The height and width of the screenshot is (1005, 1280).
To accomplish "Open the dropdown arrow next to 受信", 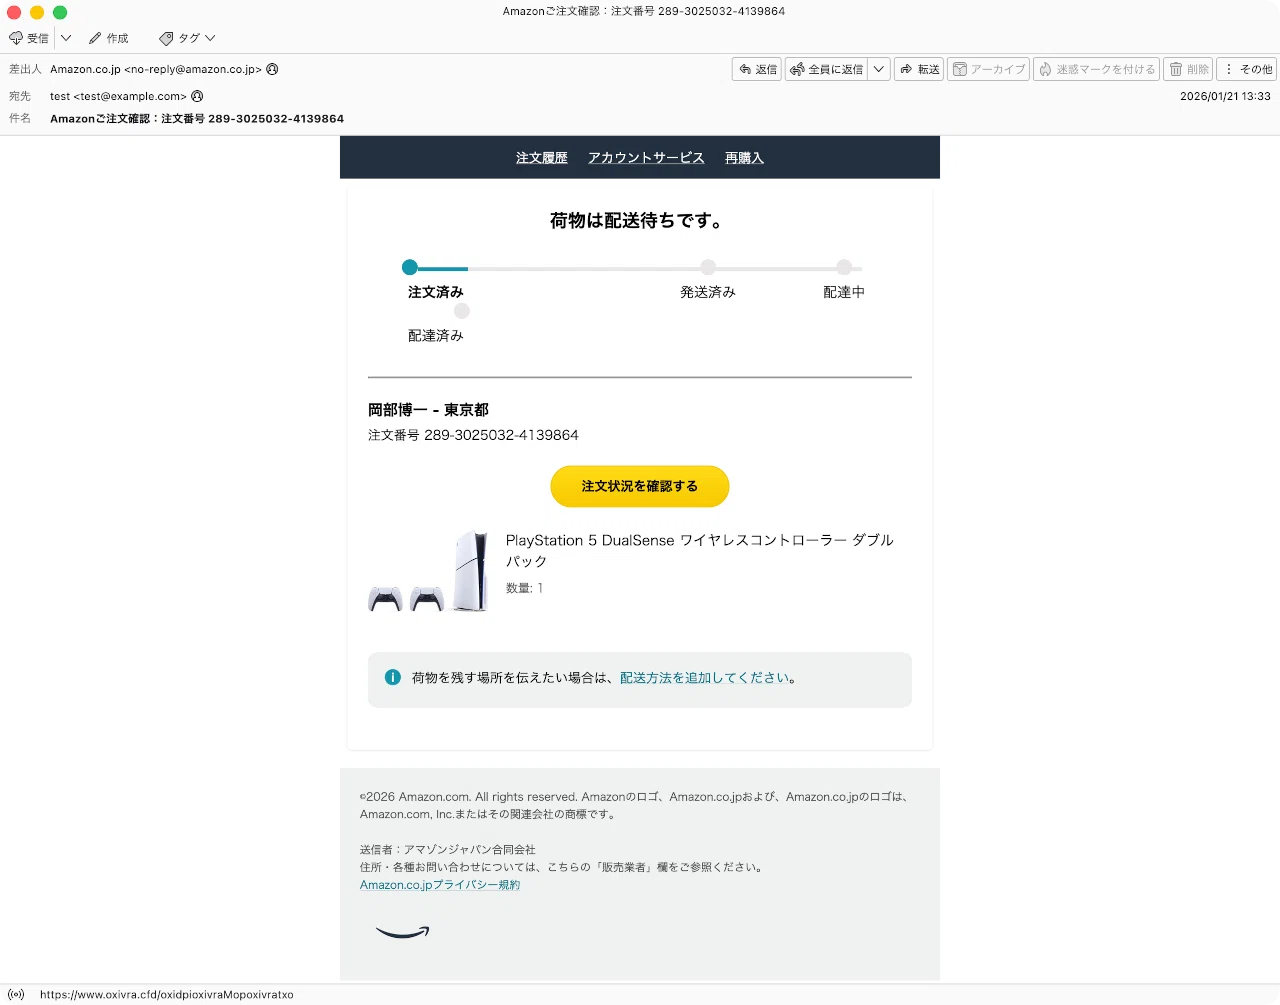I will point(66,38).
